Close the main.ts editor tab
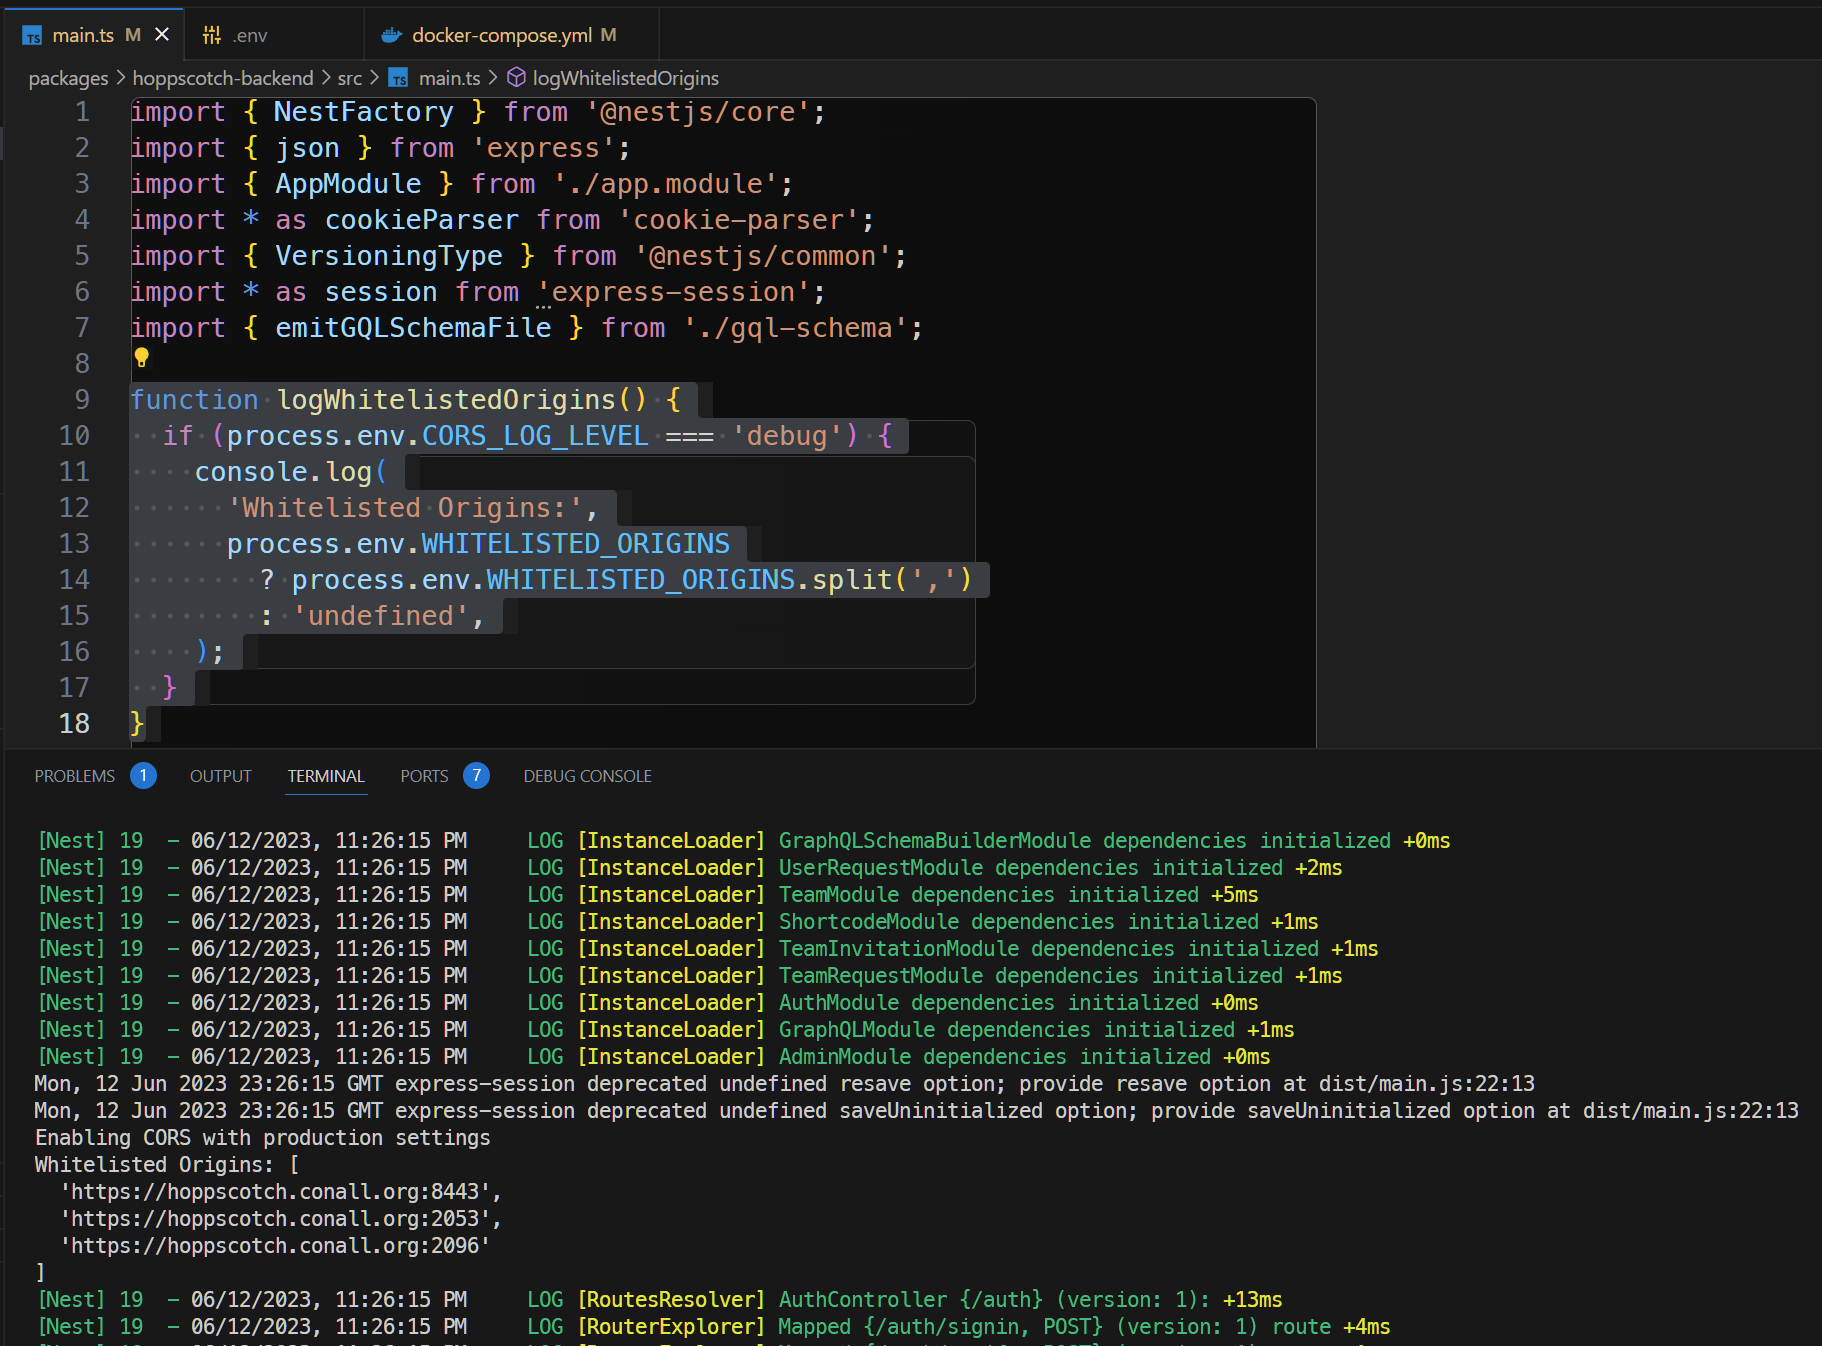Screen dimensions: 1822x1346 [x=162, y=33]
